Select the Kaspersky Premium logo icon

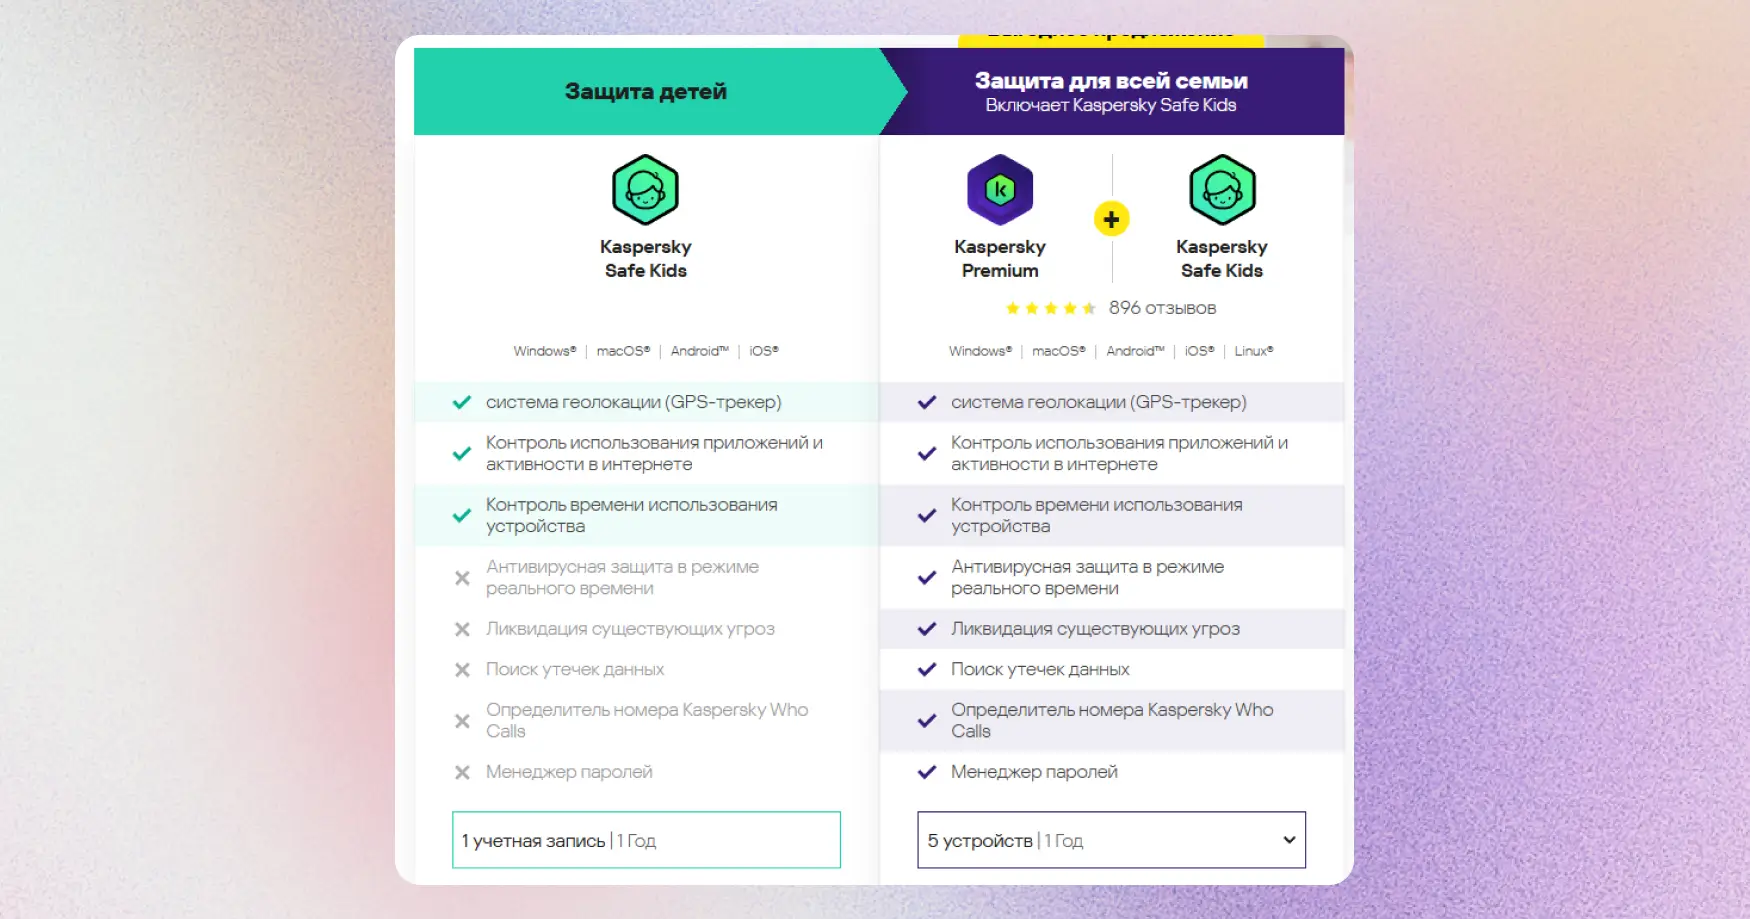[x=999, y=190]
